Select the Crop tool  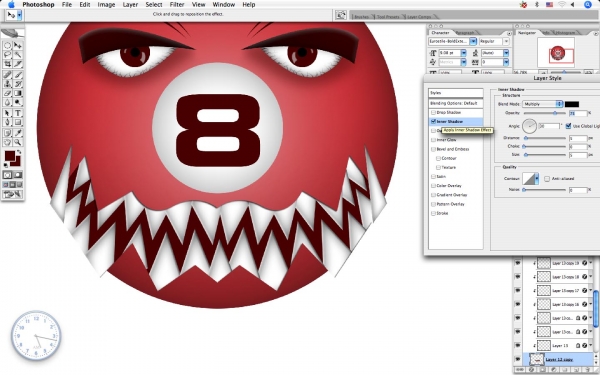[7, 64]
